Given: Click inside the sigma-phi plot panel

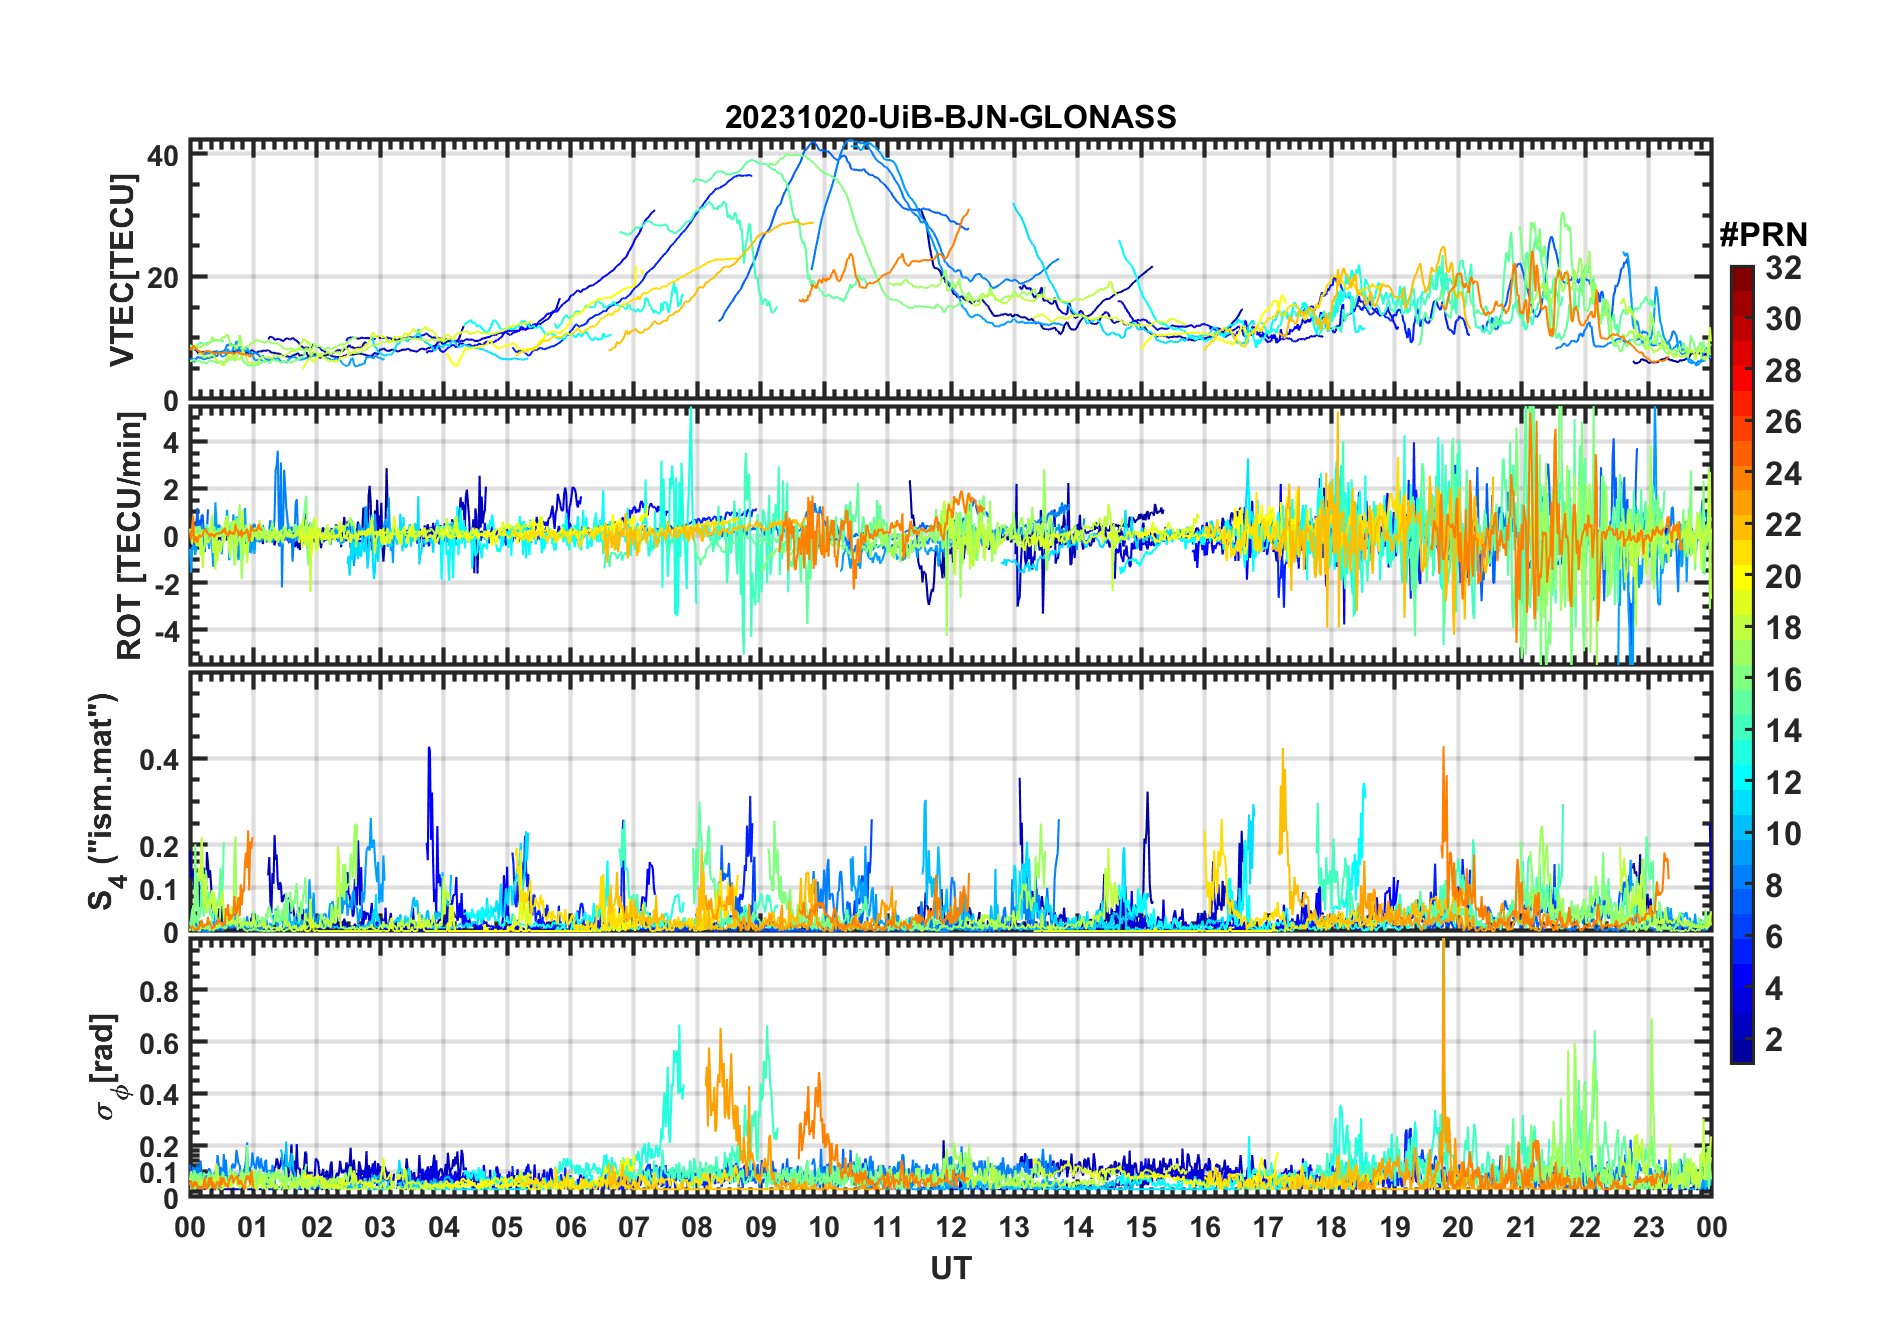Looking at the screenshot, I should point(951,1067).
